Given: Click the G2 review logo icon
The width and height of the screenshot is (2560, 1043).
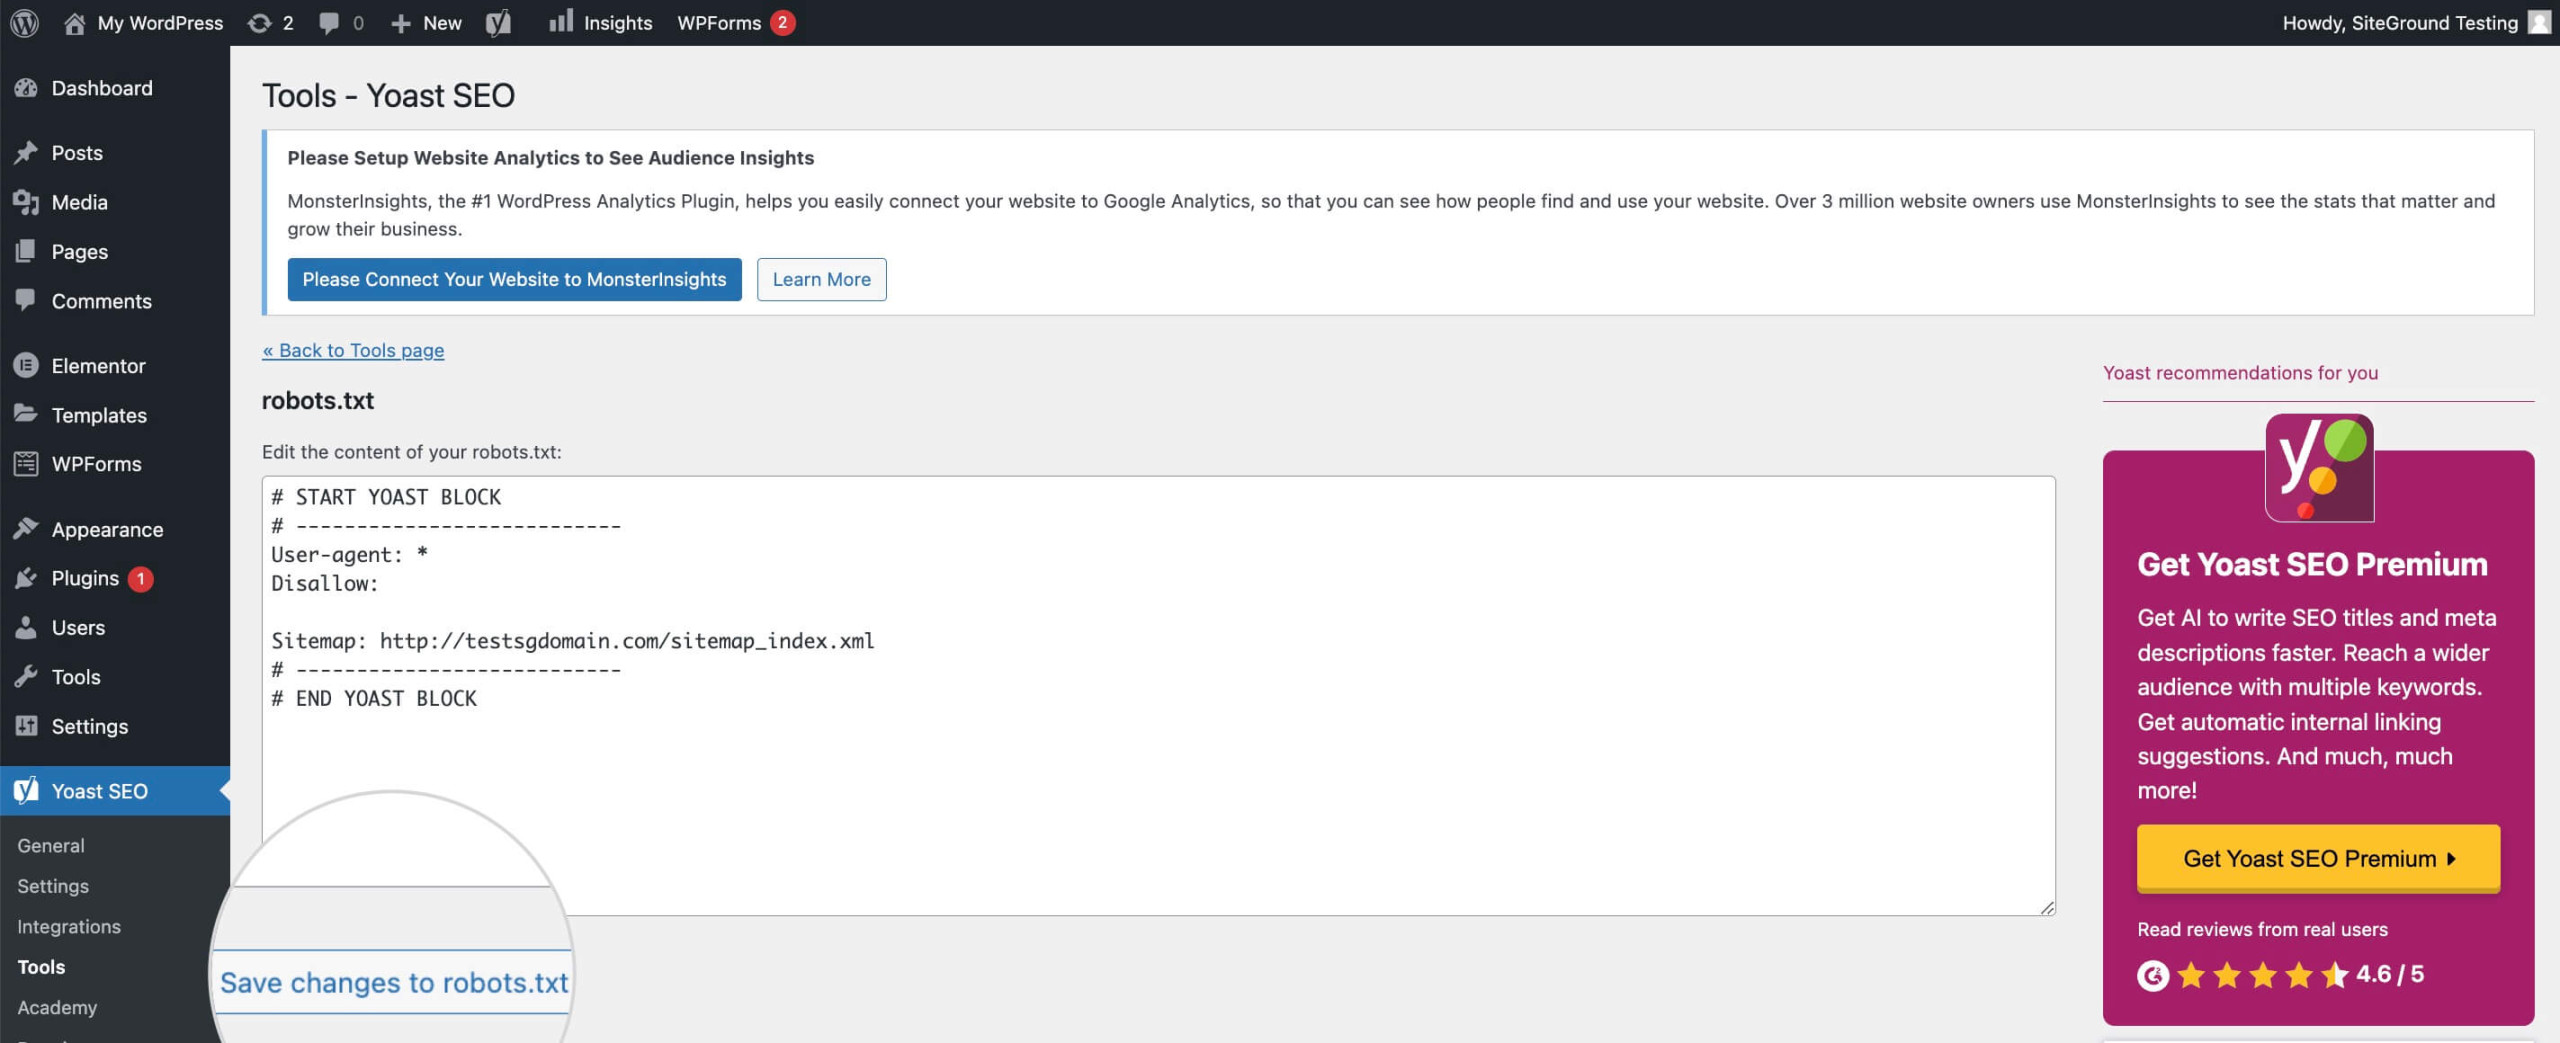Looking at the screenshot, I should click(2153, 975).
